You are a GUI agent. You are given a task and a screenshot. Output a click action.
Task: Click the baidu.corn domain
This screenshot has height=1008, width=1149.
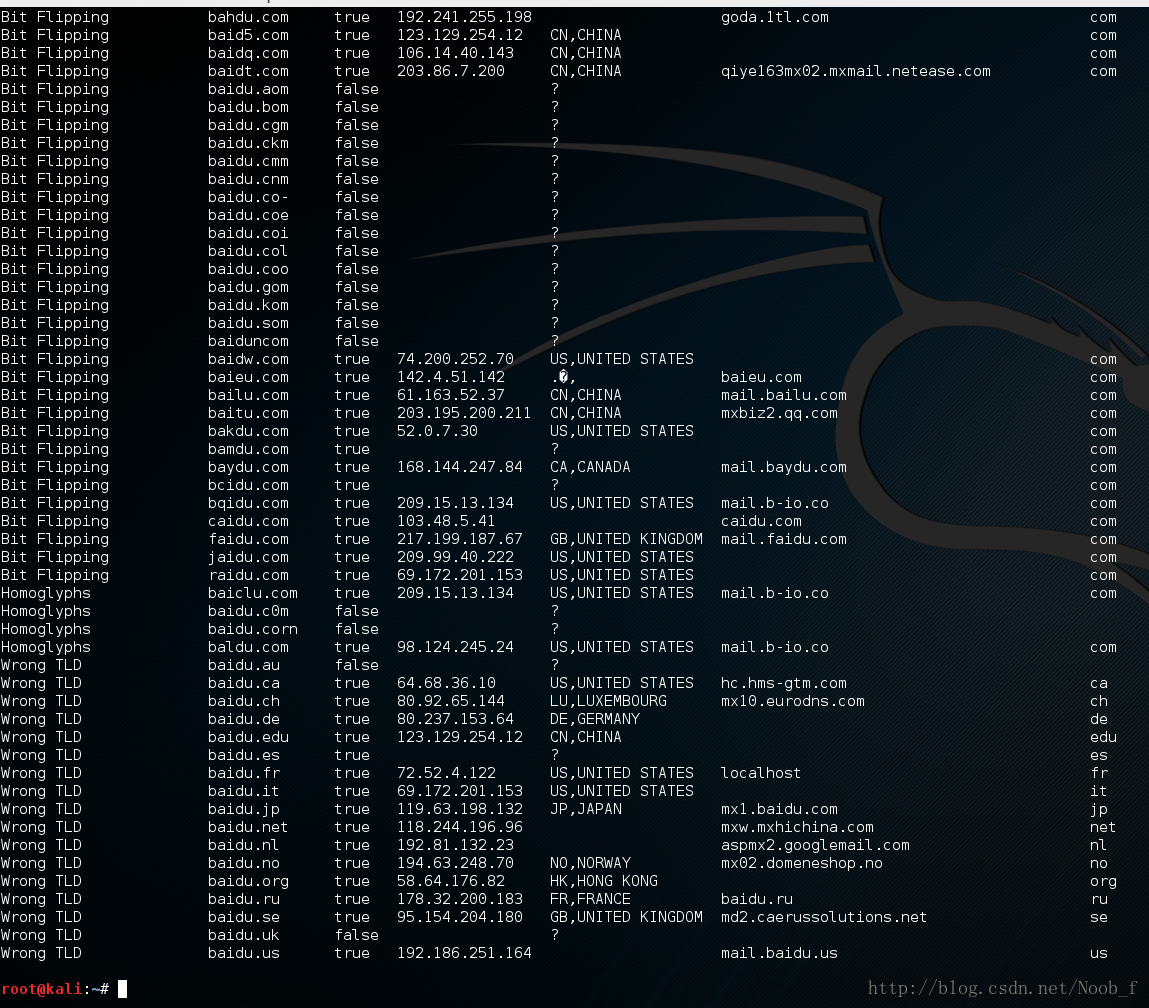(252, 629)
